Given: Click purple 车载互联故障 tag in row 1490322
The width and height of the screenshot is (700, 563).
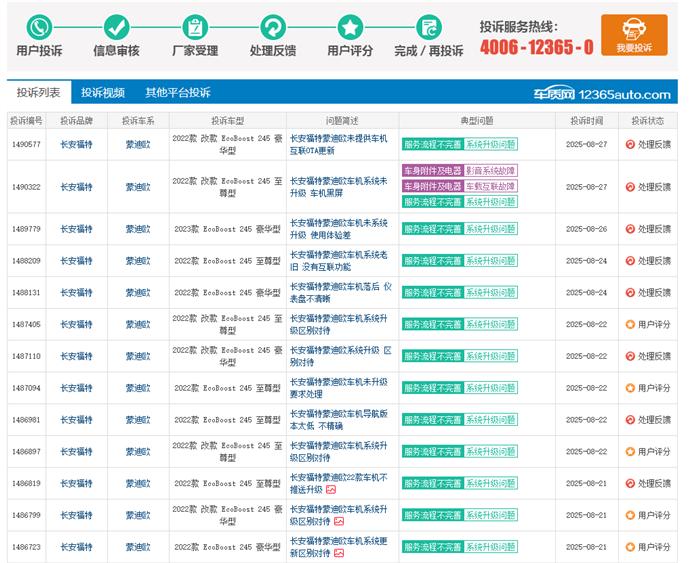Looking at the screenshot, I should (x=491, y=186).
